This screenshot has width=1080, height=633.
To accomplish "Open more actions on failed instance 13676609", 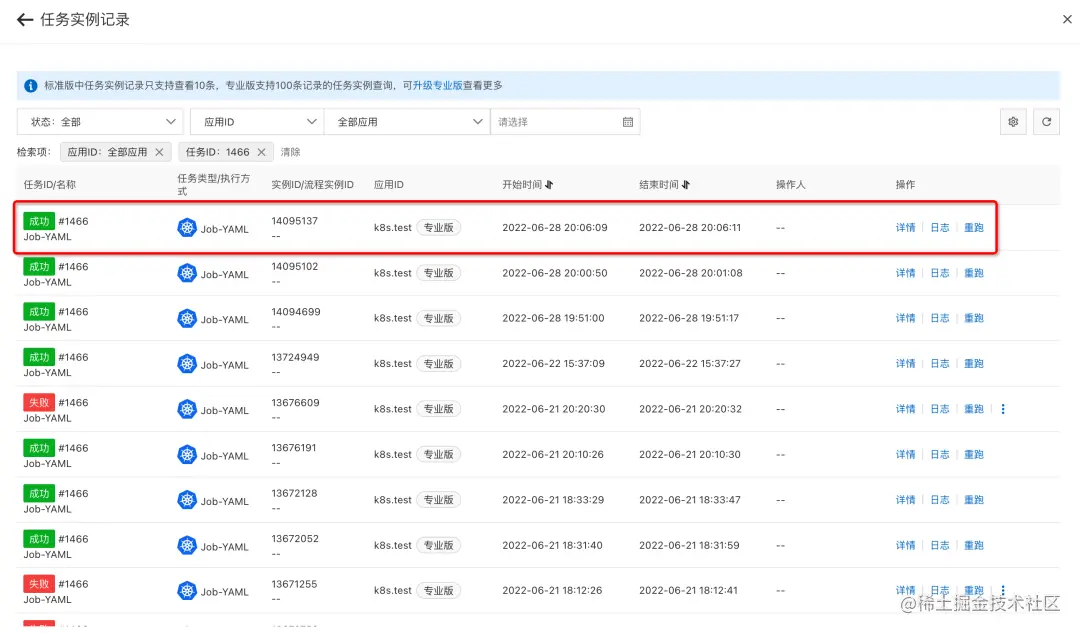I will click(1003, 409).
